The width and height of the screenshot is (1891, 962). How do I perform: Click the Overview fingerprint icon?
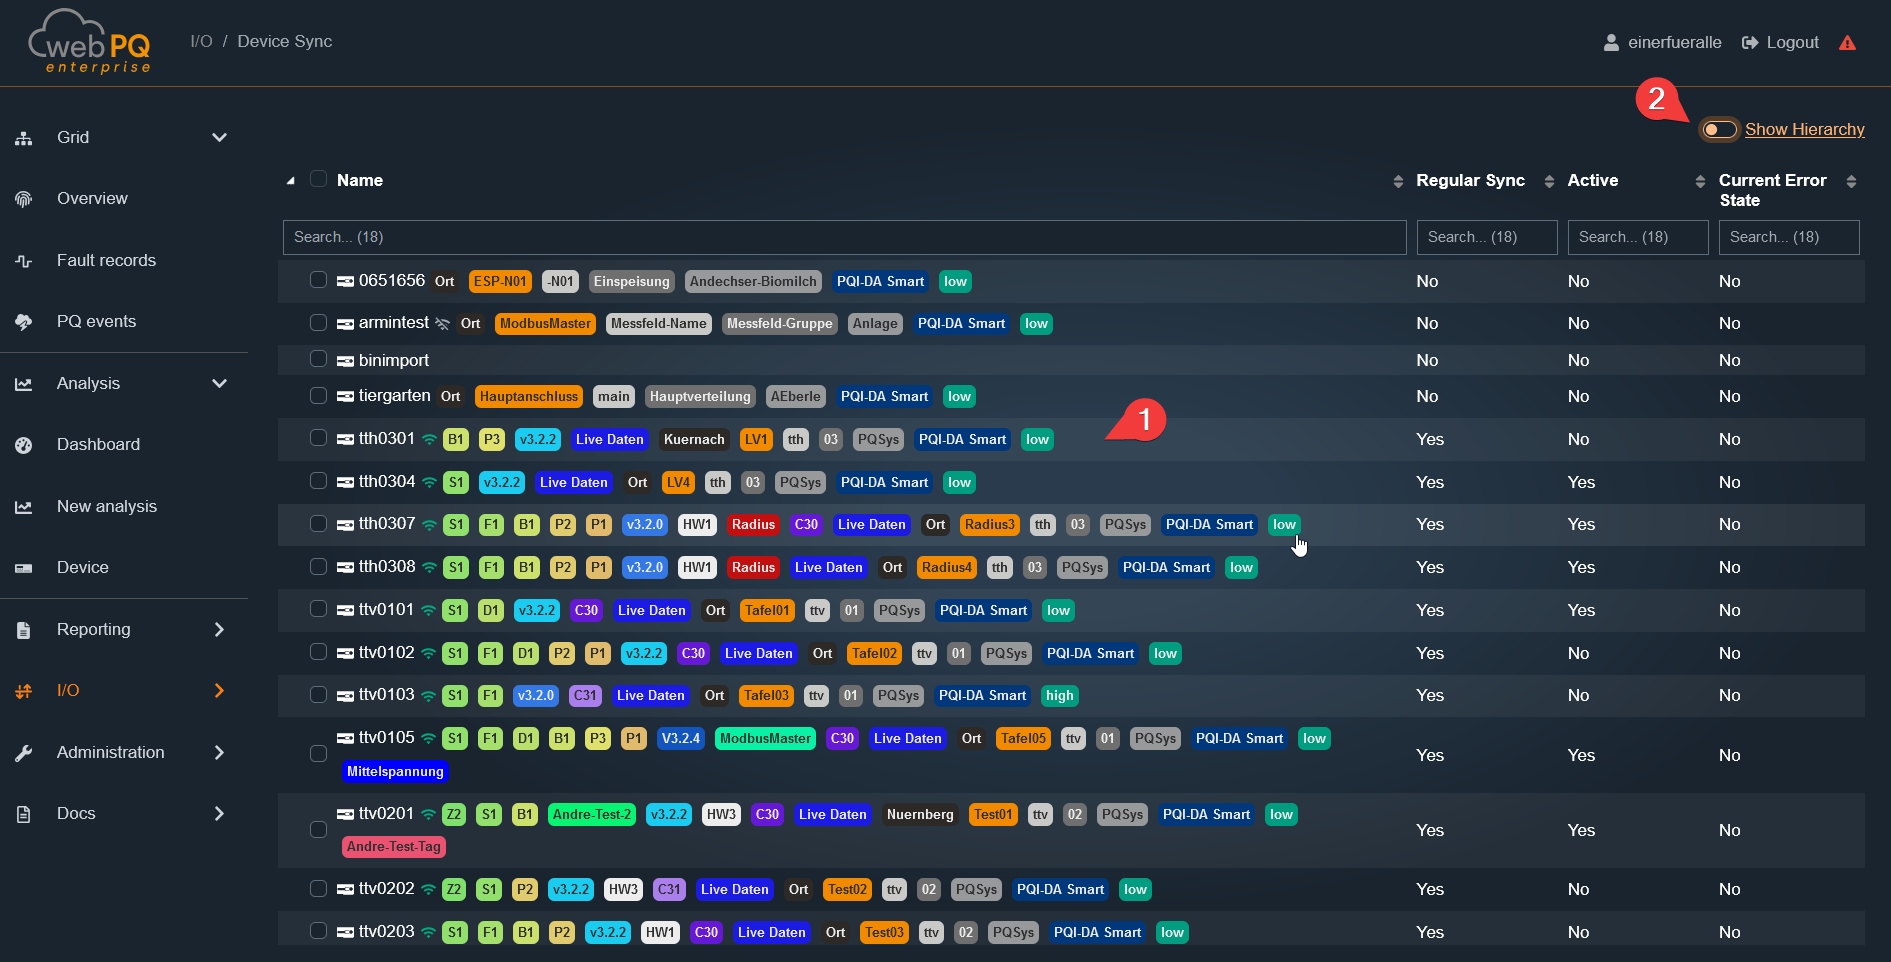coord(24,199)
